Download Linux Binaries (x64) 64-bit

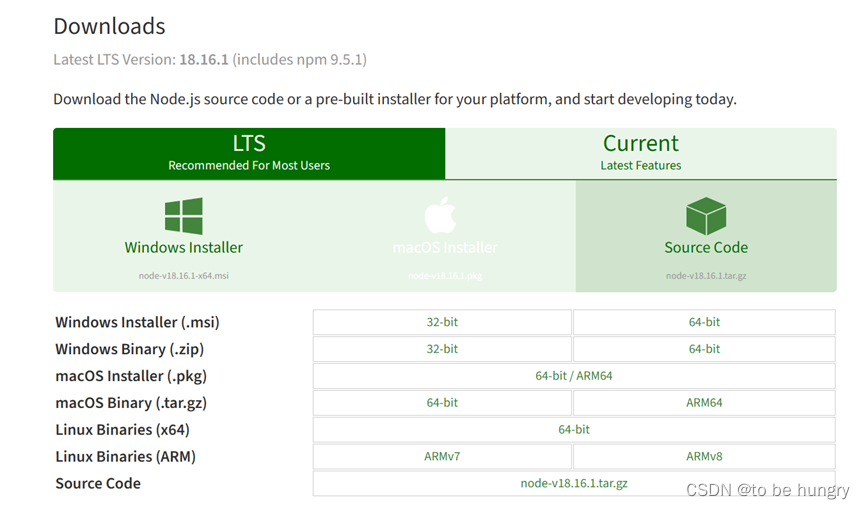574,430
